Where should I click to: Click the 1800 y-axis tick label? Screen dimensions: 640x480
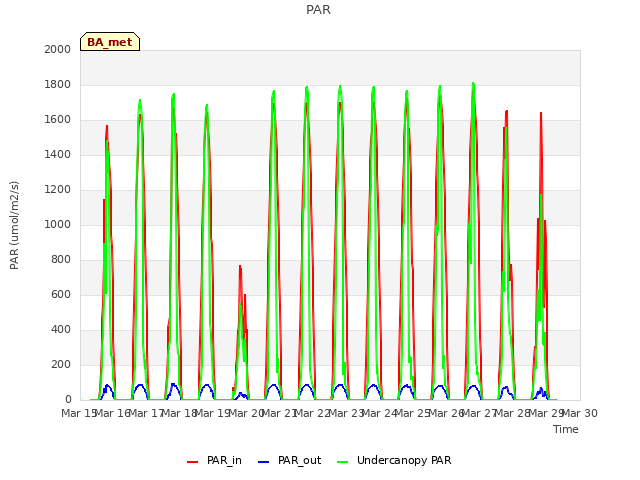[58, 84]
